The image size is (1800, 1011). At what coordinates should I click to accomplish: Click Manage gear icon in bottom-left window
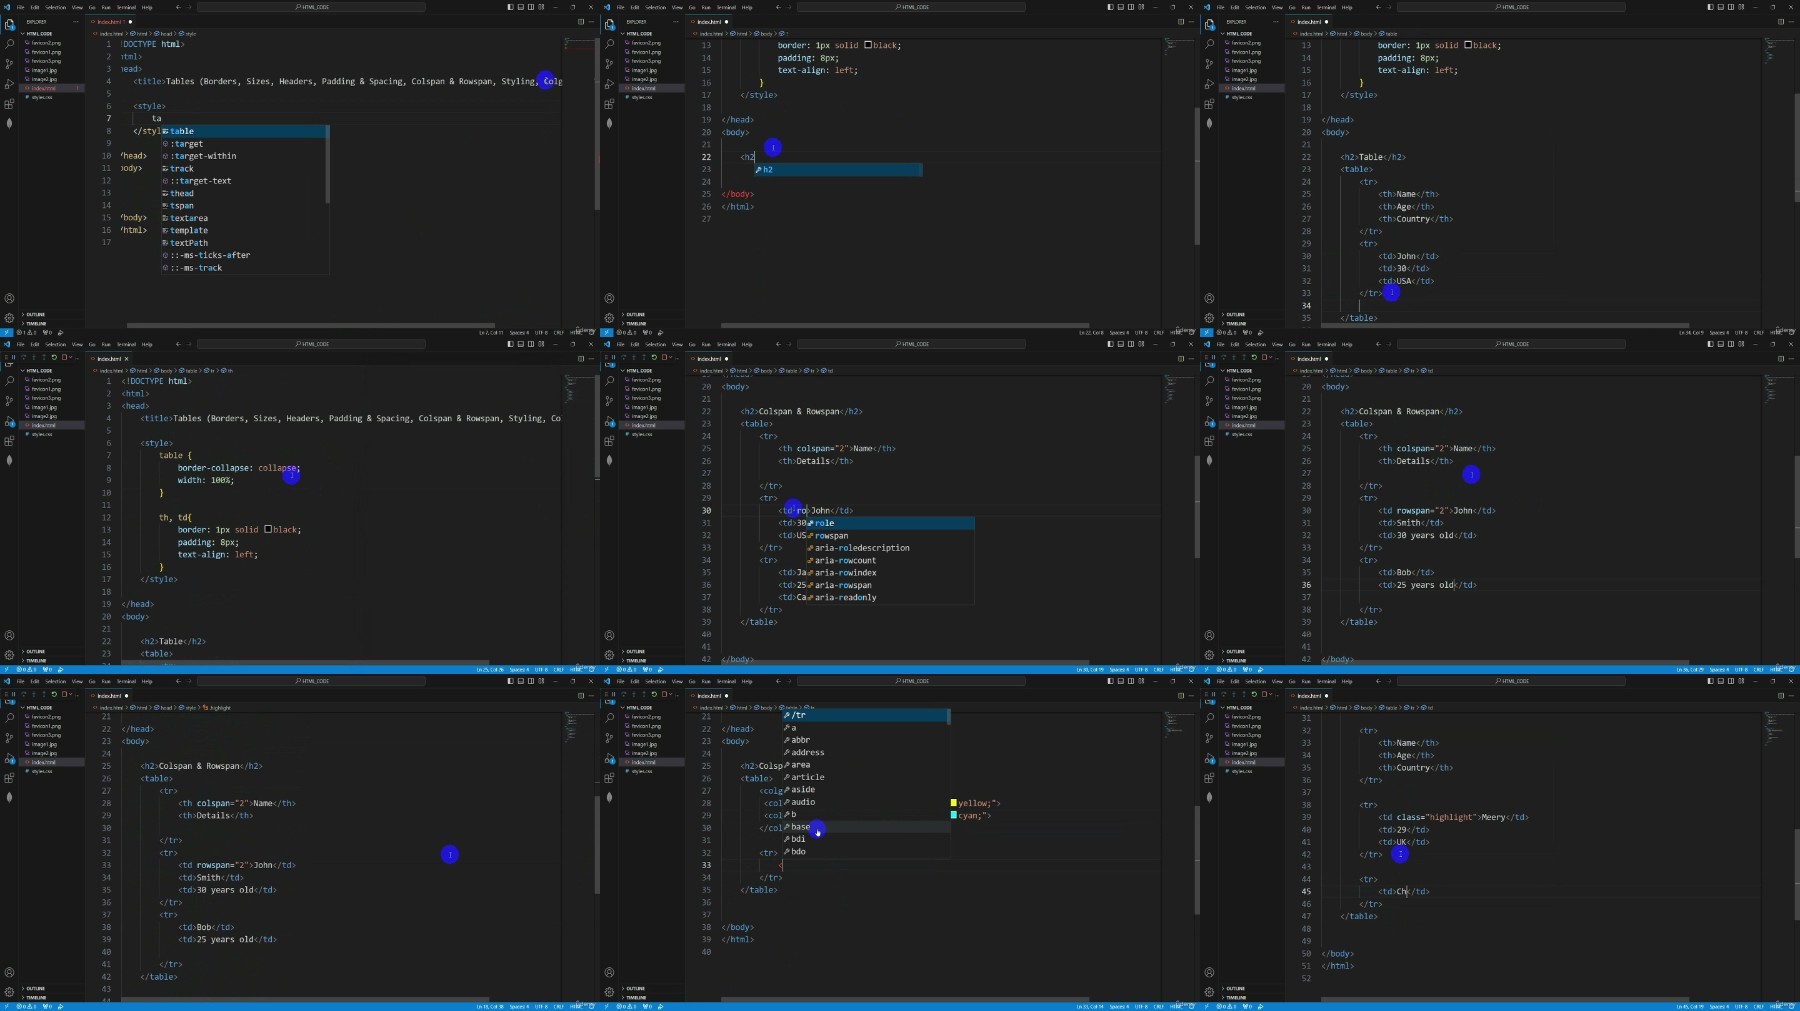pyautogui.click(x=10, y=991)
